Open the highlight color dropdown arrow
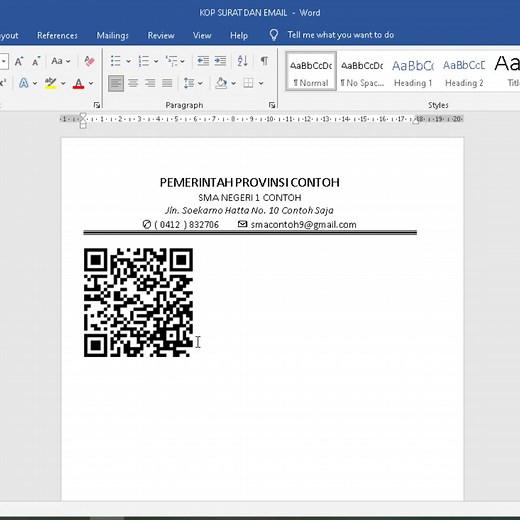This screenshot has height=520, width=520. (63, 83)
